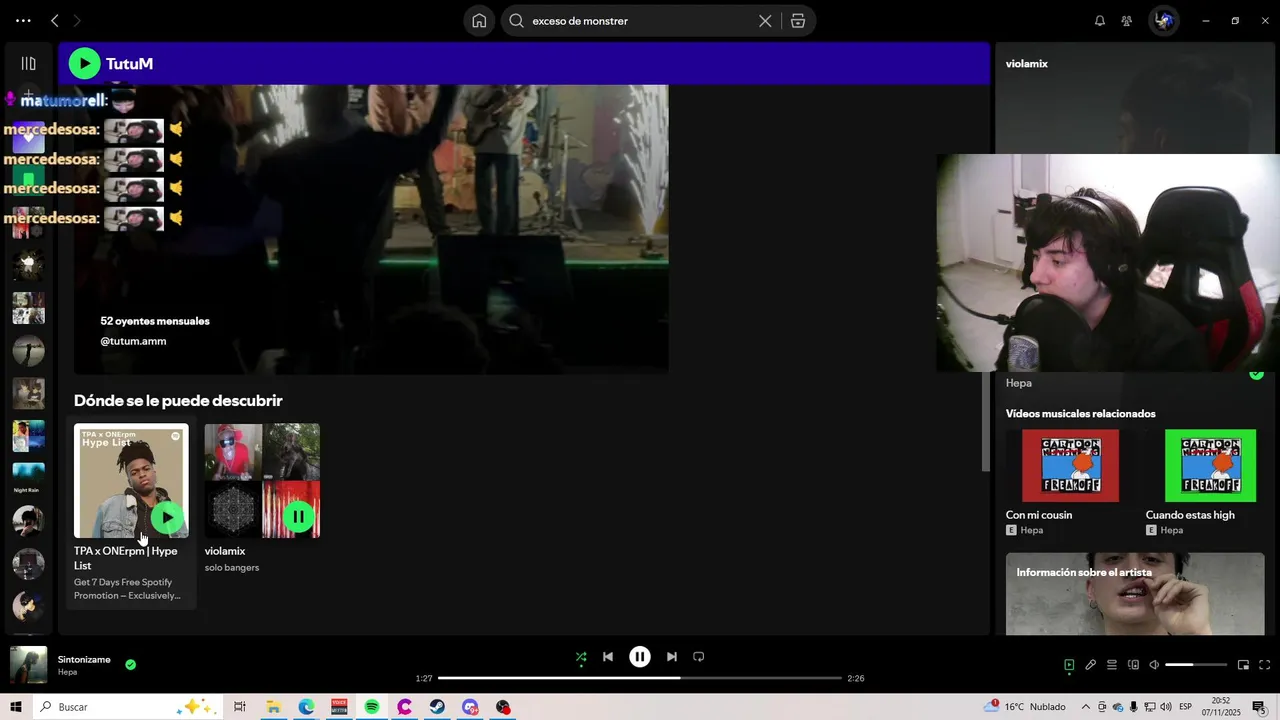Show lyrics with the microphone icon

coord(1091,665)
